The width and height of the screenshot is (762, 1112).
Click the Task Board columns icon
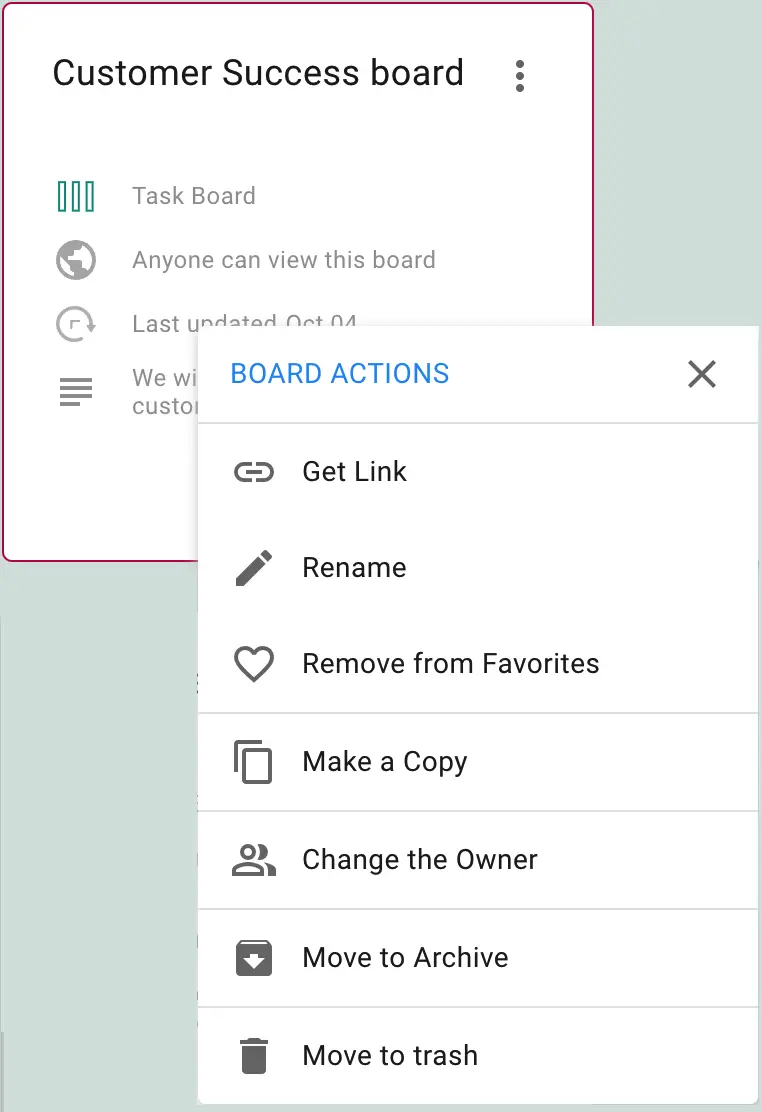[x=76, y=196]
